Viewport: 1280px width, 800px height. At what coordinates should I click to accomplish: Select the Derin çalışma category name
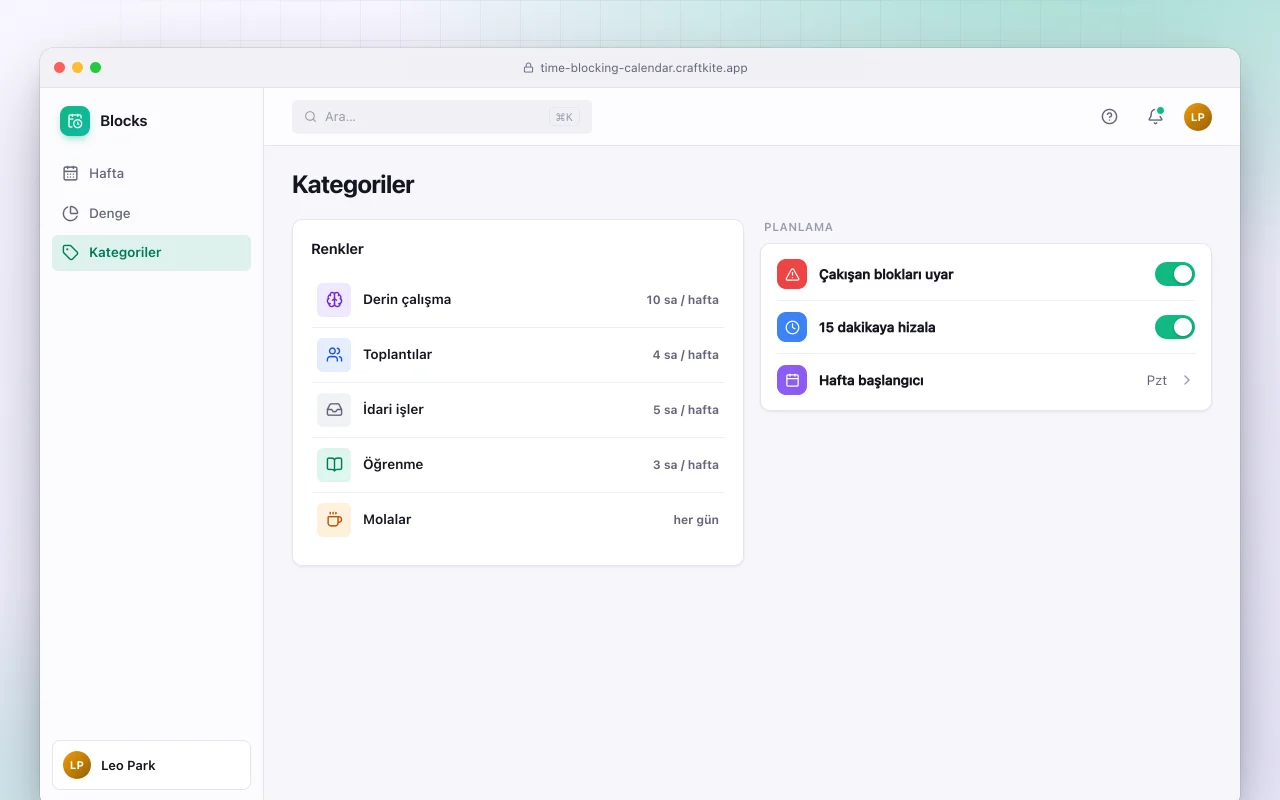(407, 300)
